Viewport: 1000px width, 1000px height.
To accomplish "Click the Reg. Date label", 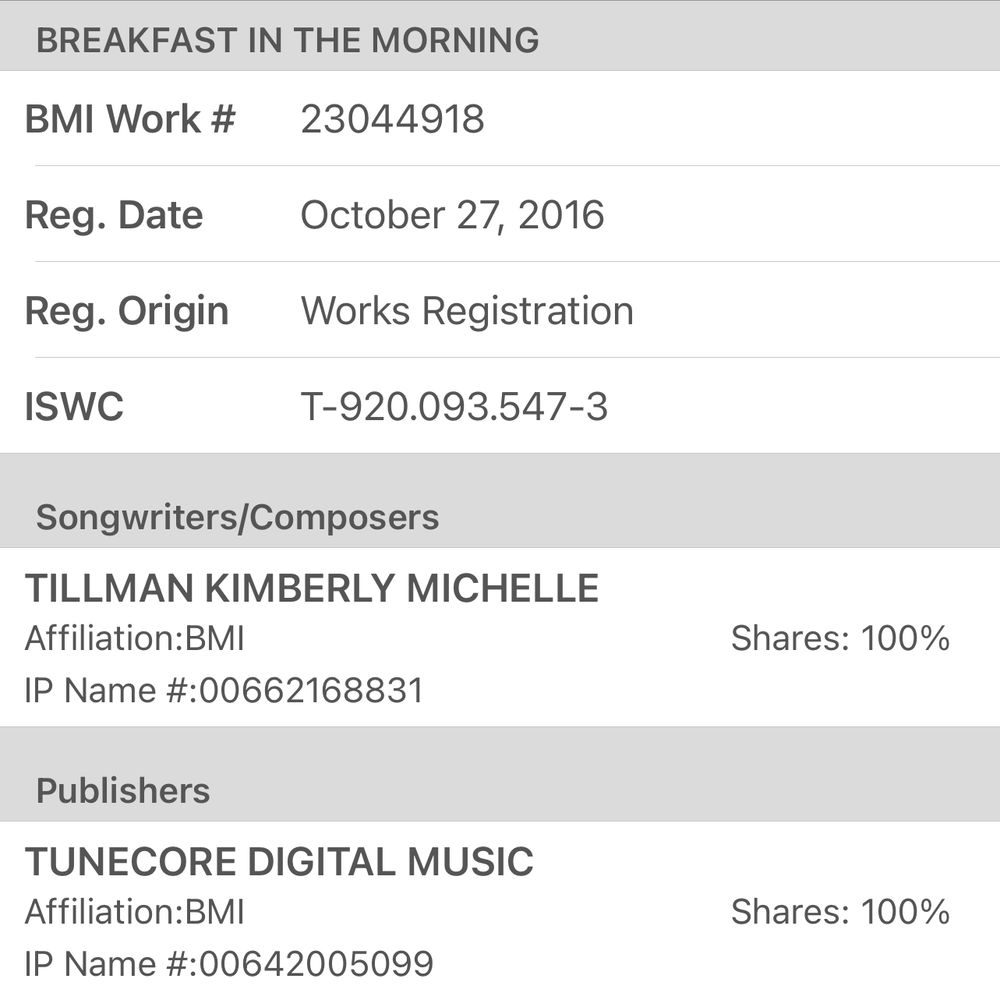I will (x=113, y=215).
